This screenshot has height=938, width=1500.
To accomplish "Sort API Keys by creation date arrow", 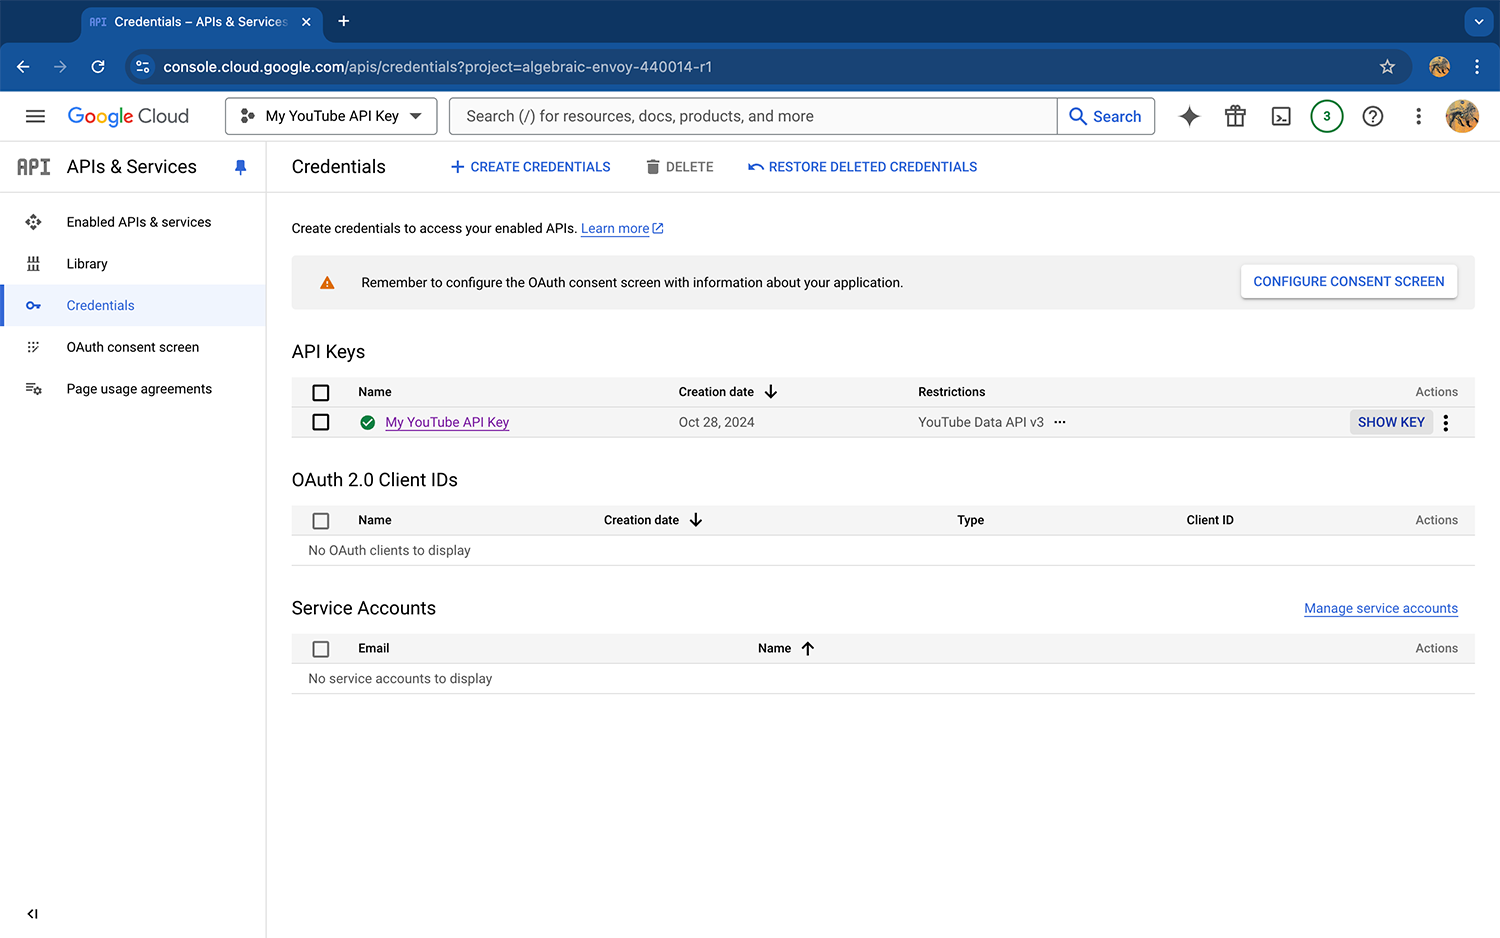I will [771, 392].
